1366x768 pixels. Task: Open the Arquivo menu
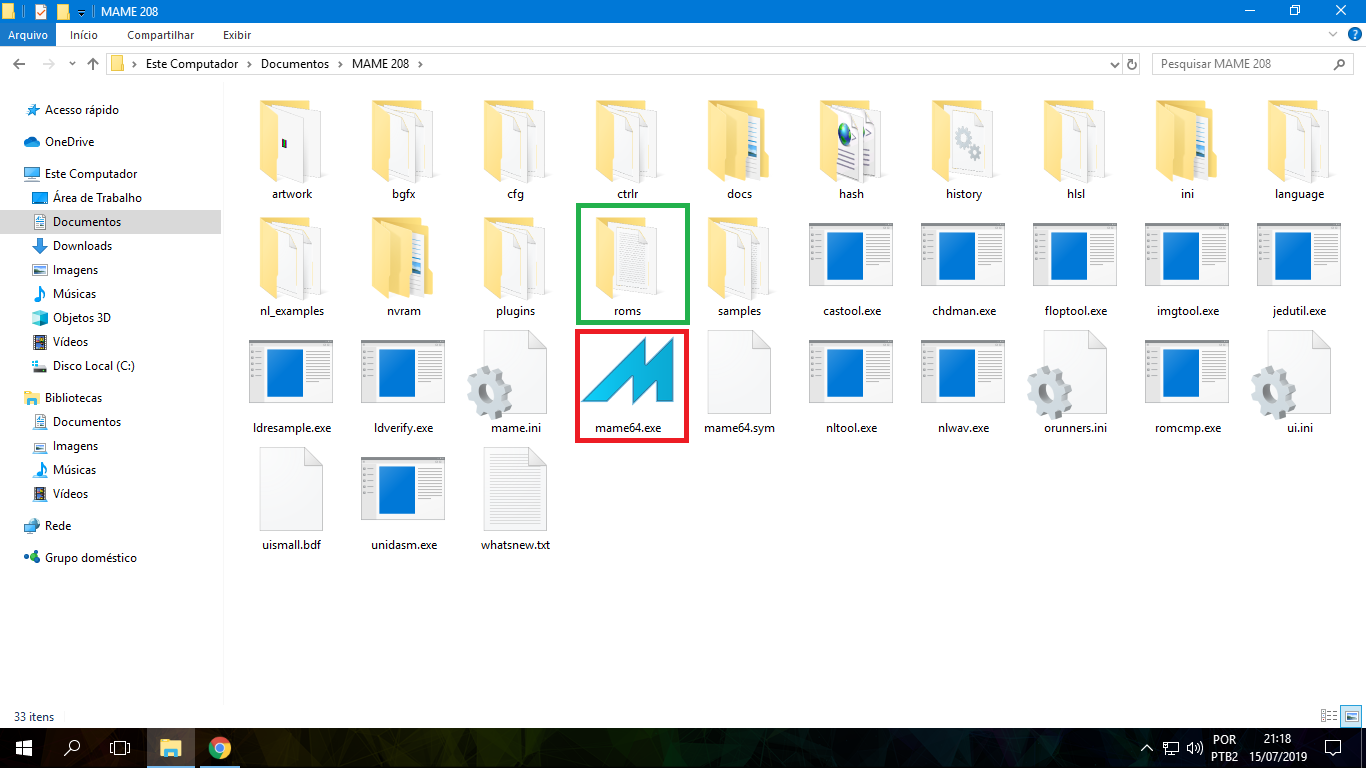point(28,35)
